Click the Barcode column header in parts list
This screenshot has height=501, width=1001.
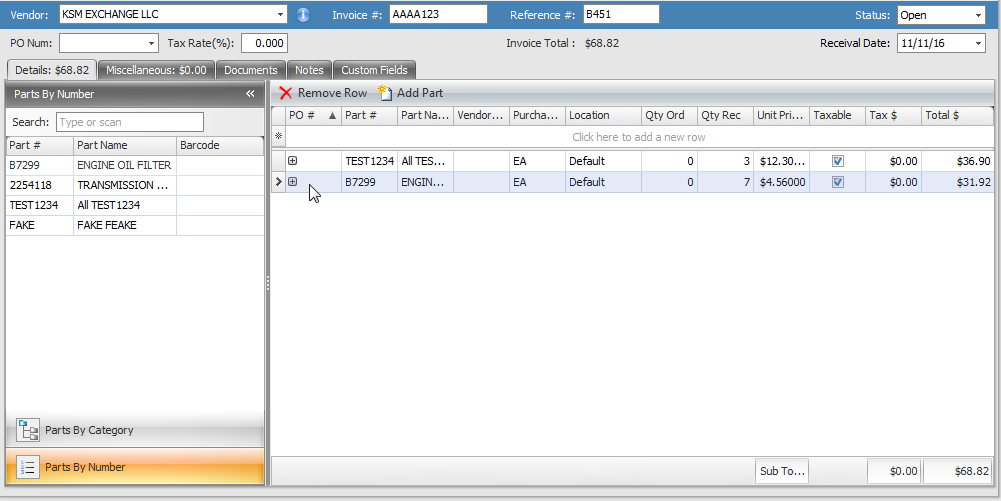click(x=220, y=146)
